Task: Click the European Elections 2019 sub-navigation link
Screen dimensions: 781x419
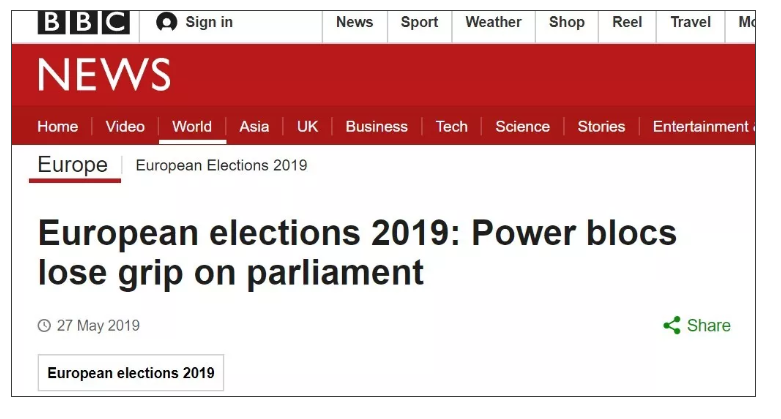Action: pos(221,165)
